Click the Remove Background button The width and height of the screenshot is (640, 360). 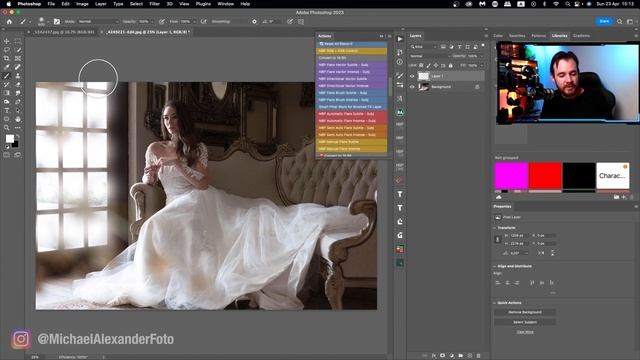click(x=525, y=312)
